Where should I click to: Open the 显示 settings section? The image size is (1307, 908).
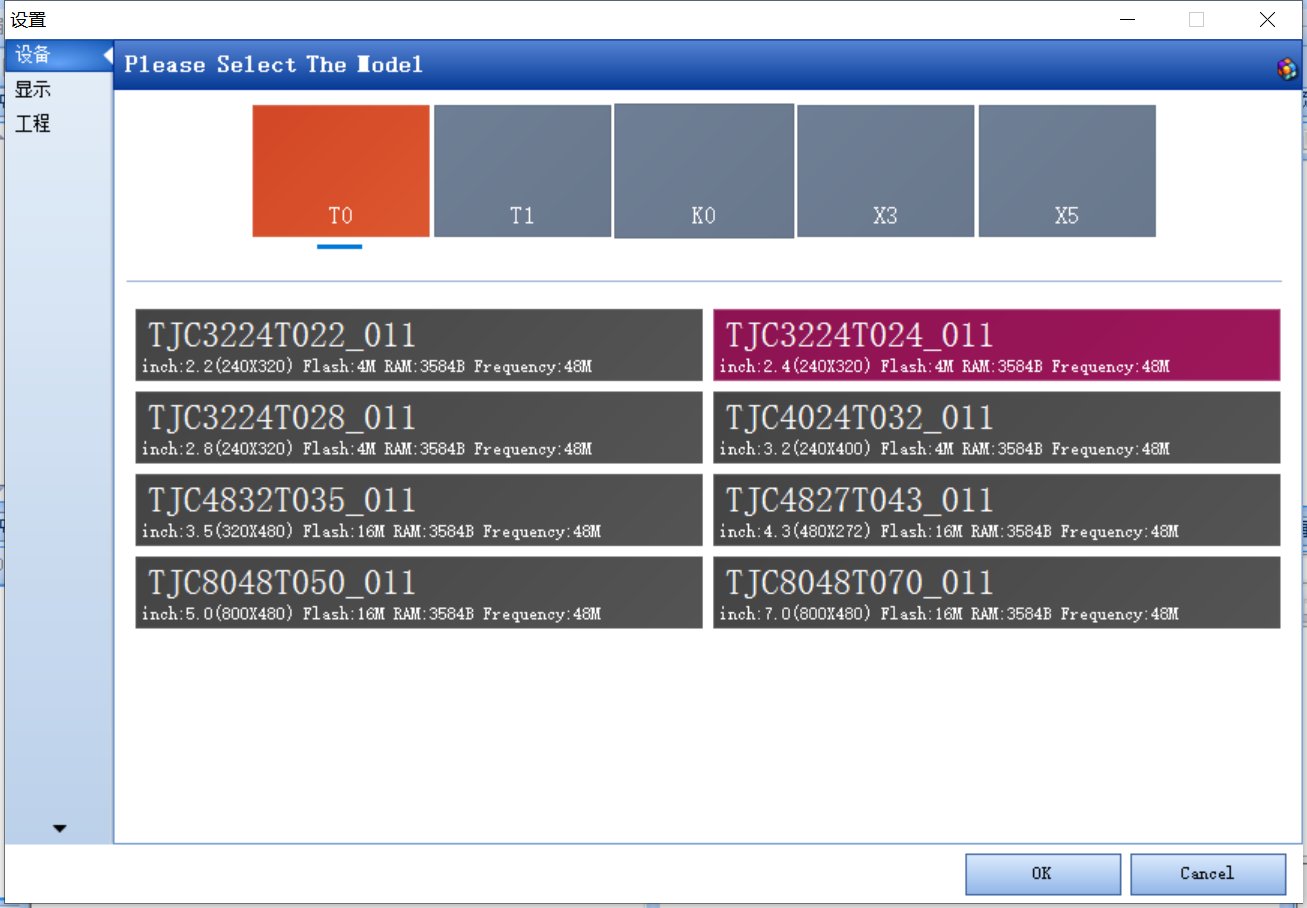click(59, 89)
